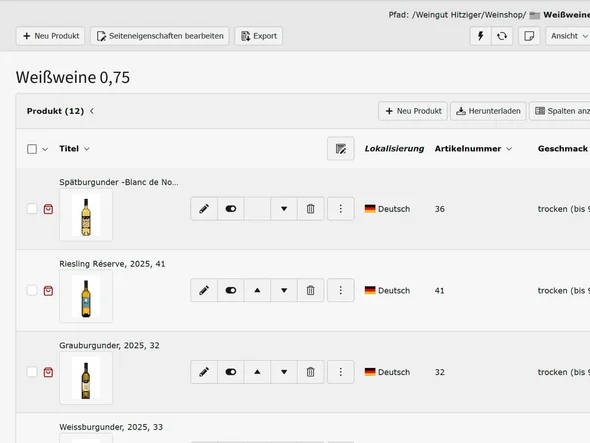Edit the Grauburgunder record with the pencil
590x443 pixels.
(x=204, y=372)
